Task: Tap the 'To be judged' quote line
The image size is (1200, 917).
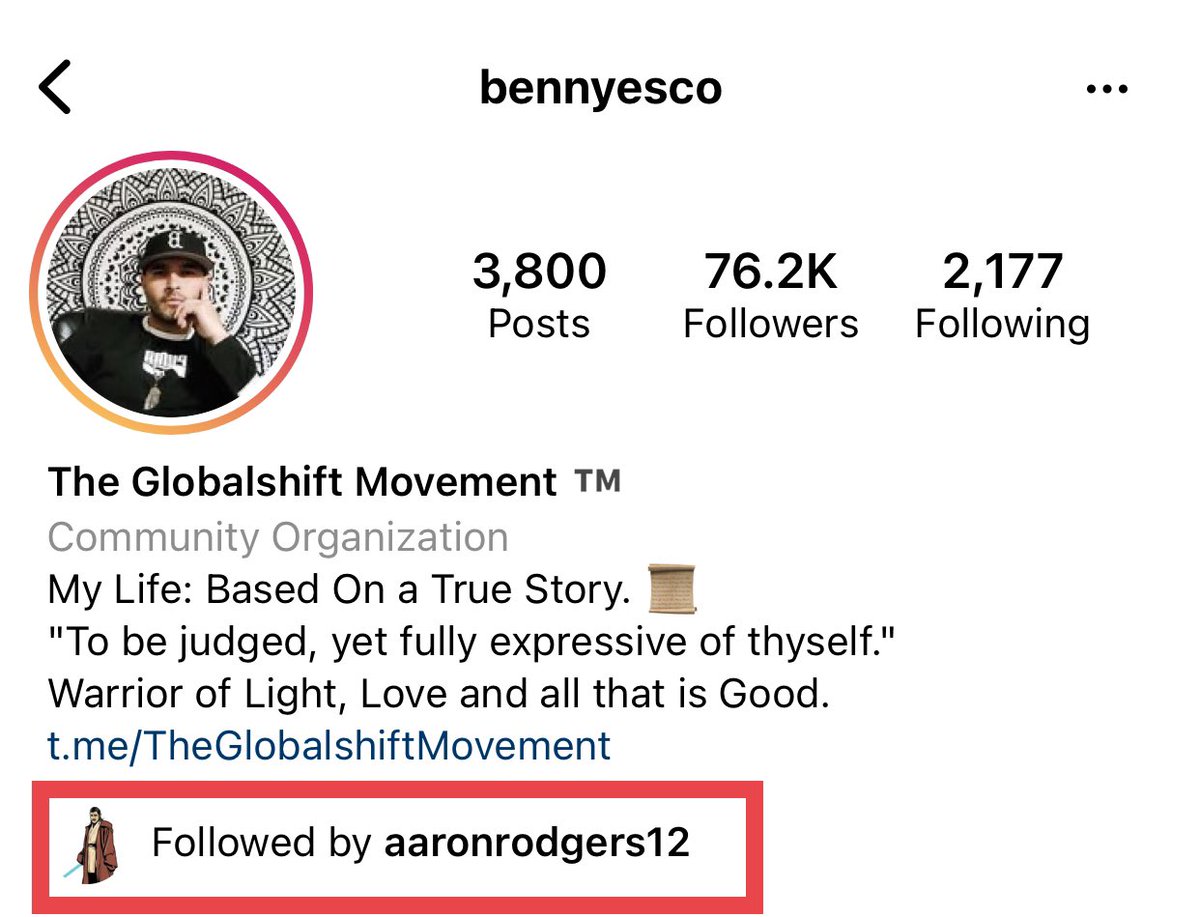Action: tap(471, 642)
